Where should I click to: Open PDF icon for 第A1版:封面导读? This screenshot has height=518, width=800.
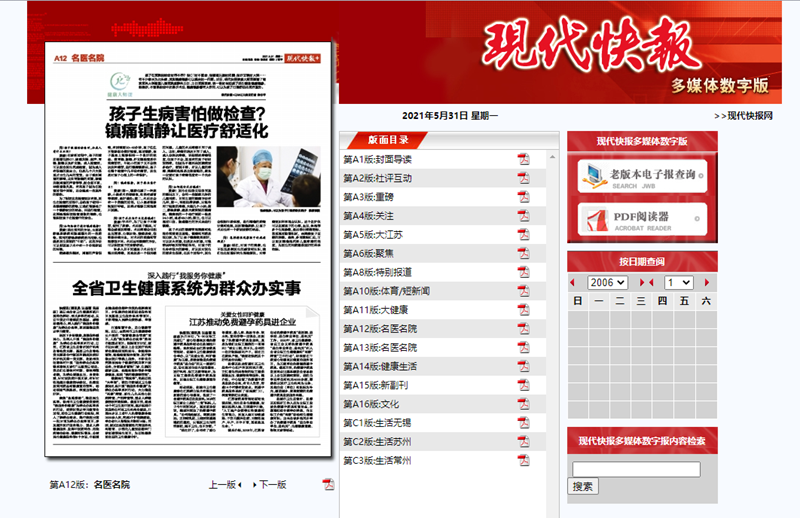coord(523,159)
